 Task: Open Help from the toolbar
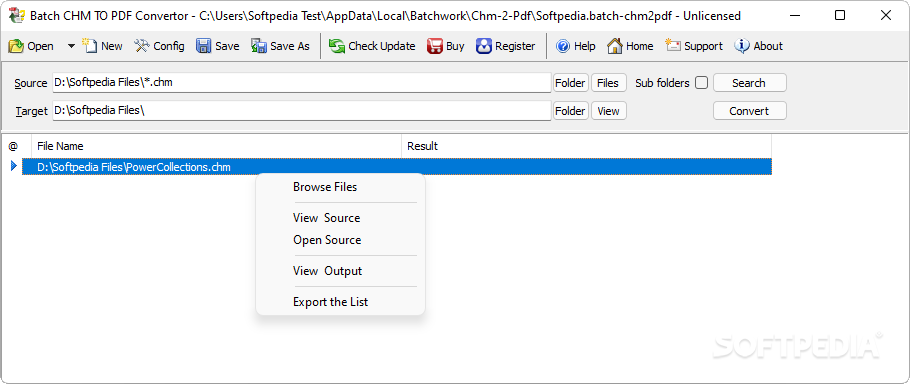[x=576, y=46]
